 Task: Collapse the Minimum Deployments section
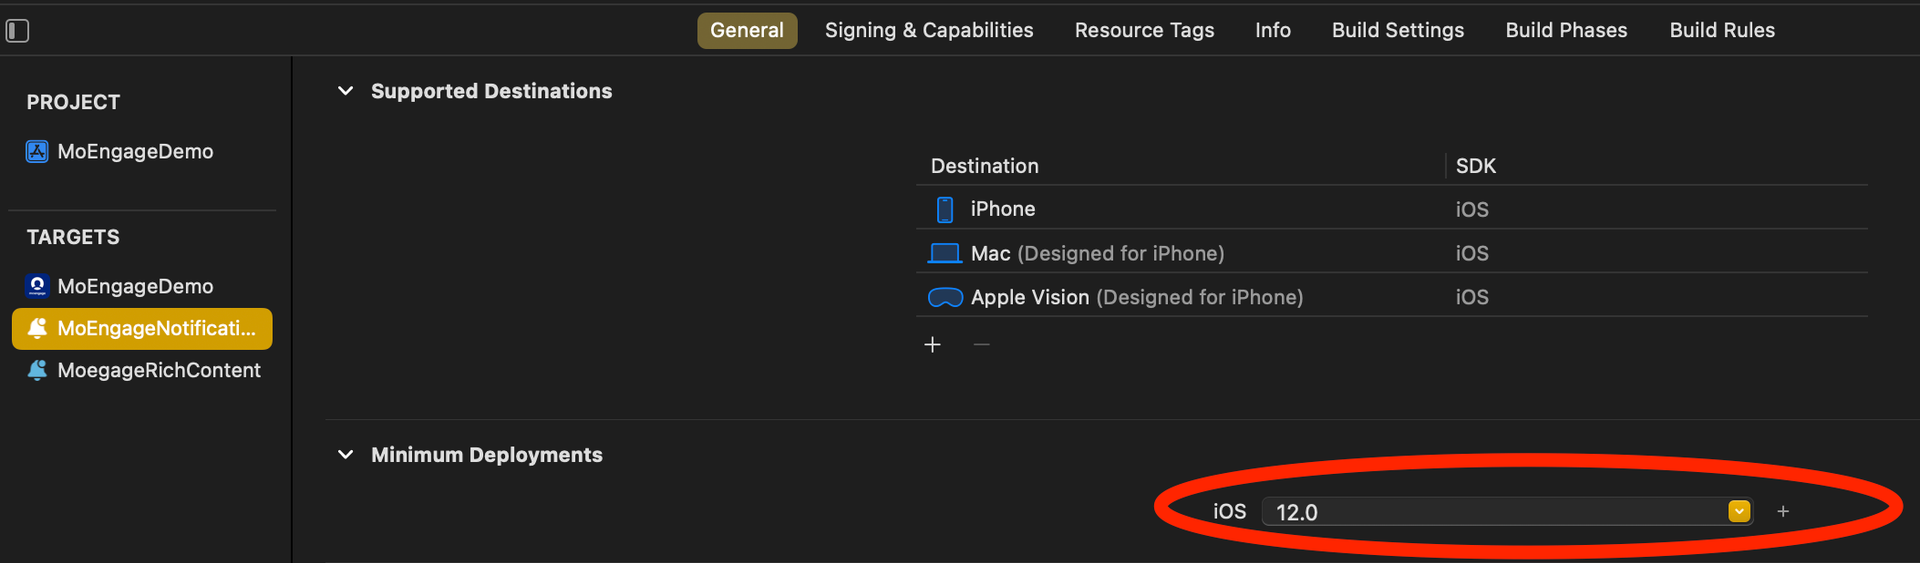click(x=345, y=455)
